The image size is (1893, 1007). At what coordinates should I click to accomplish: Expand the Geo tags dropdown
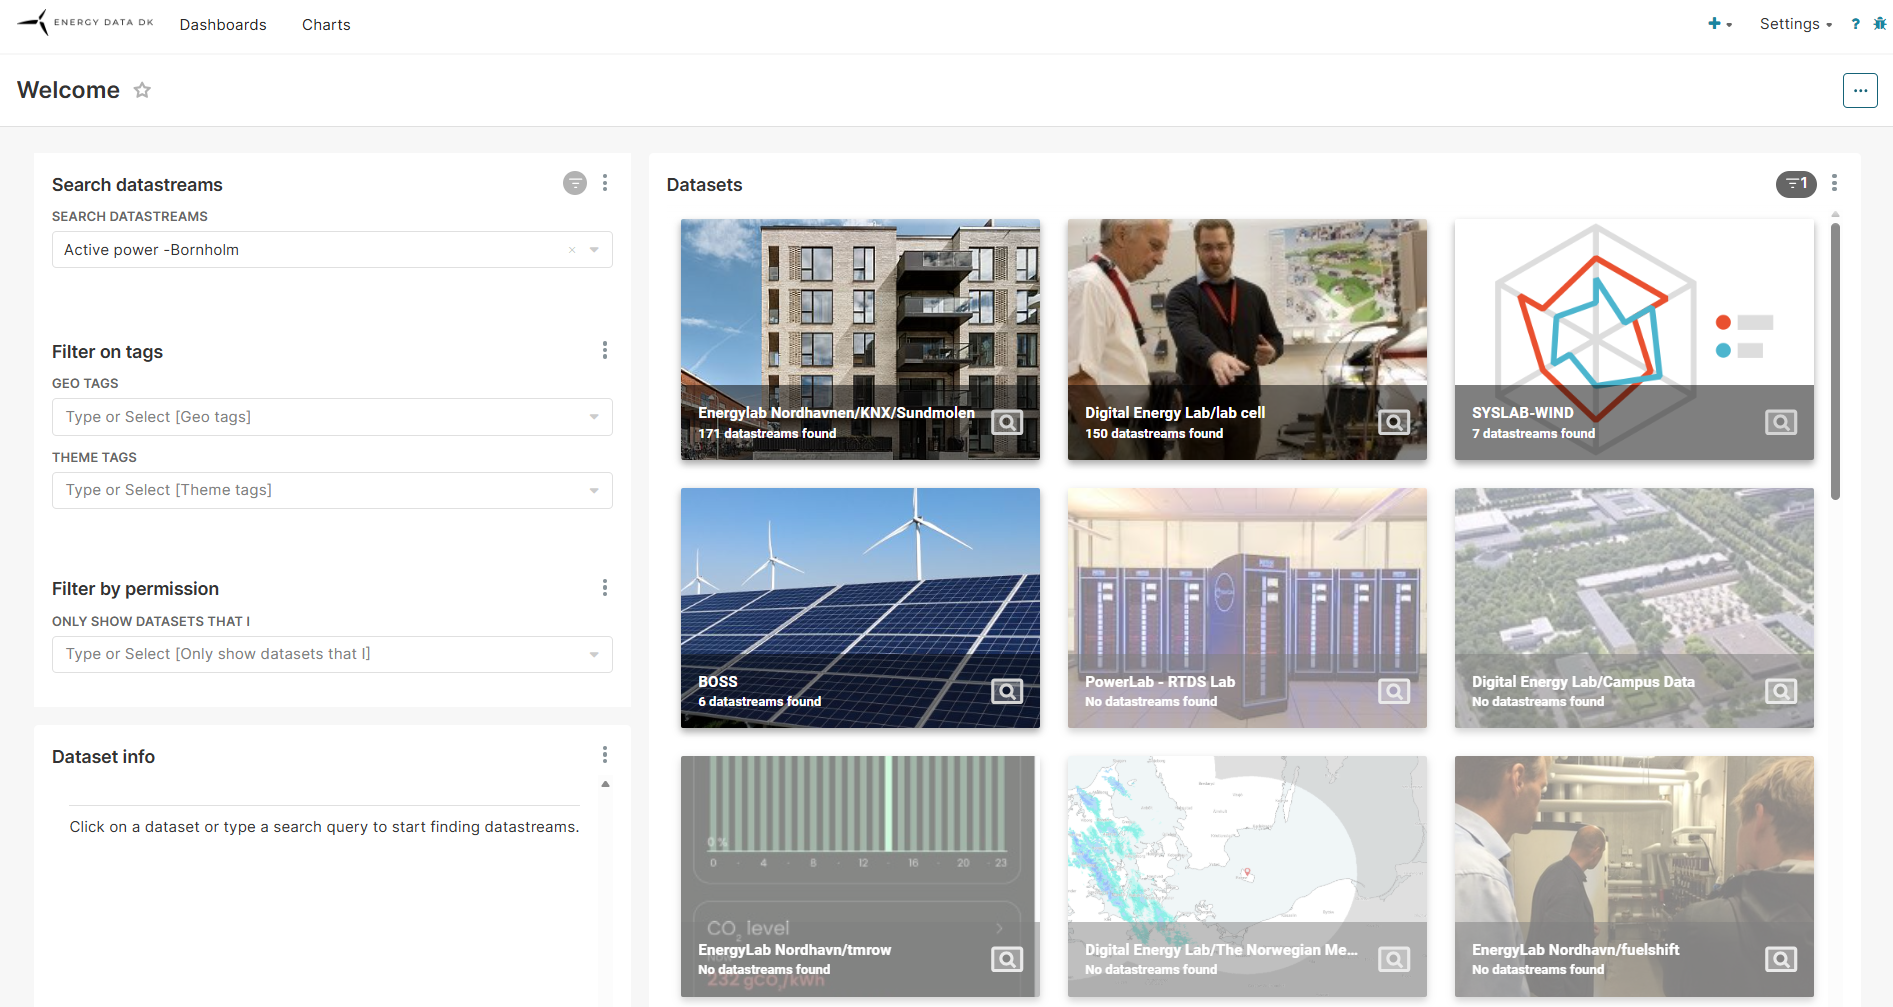click(594, 417)
